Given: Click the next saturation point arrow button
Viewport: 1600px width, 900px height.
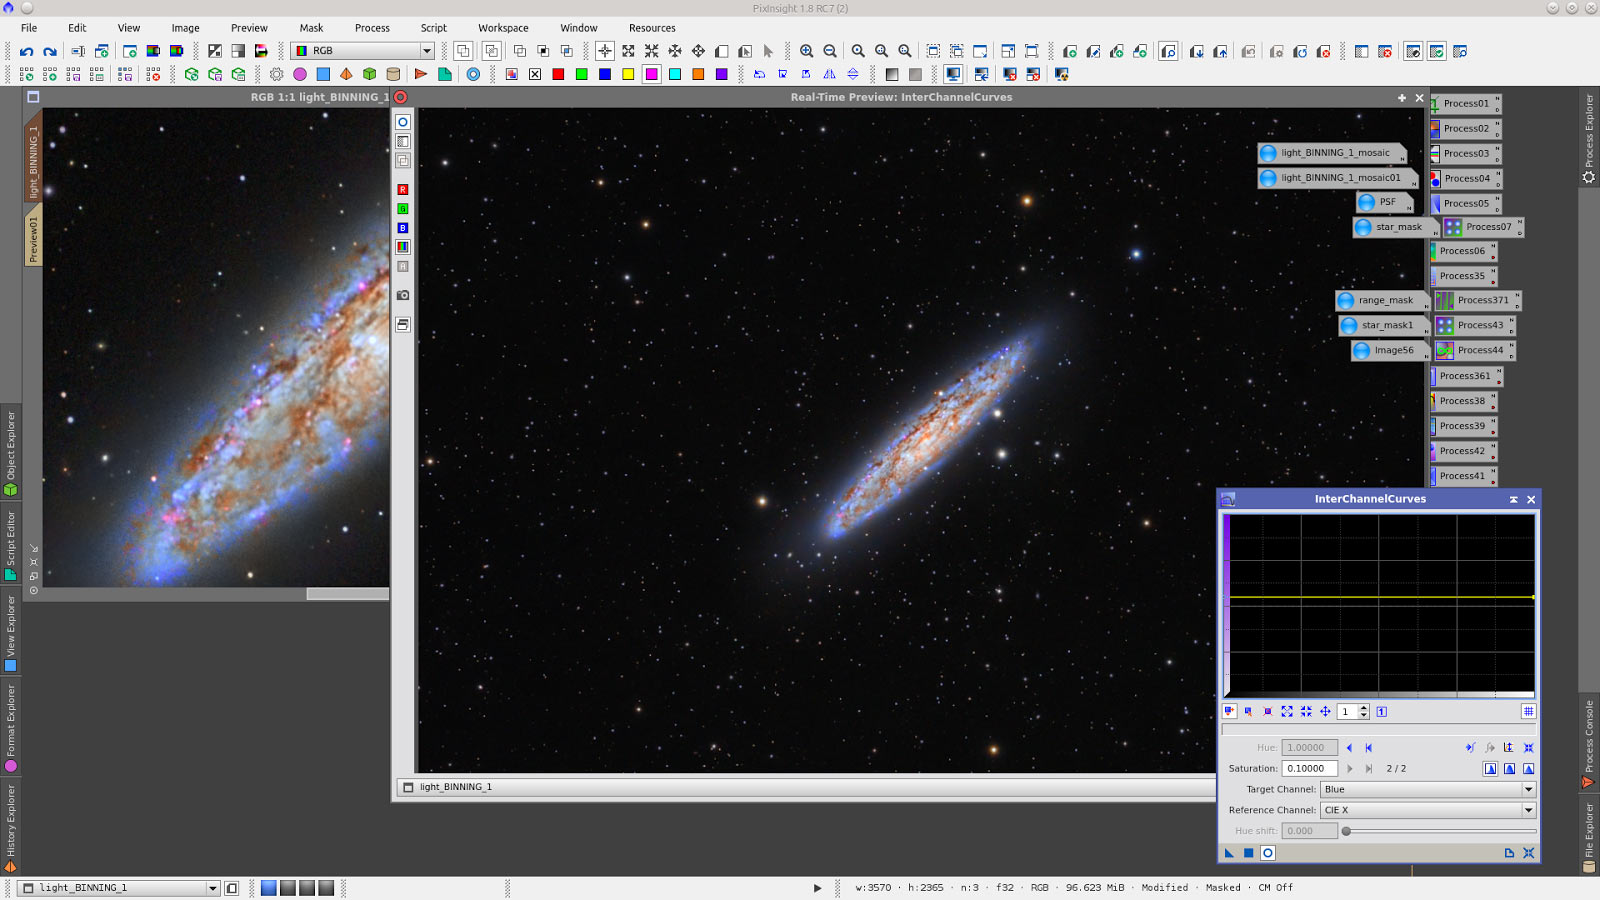Looking at the screenshot, I should (1350, 768).
